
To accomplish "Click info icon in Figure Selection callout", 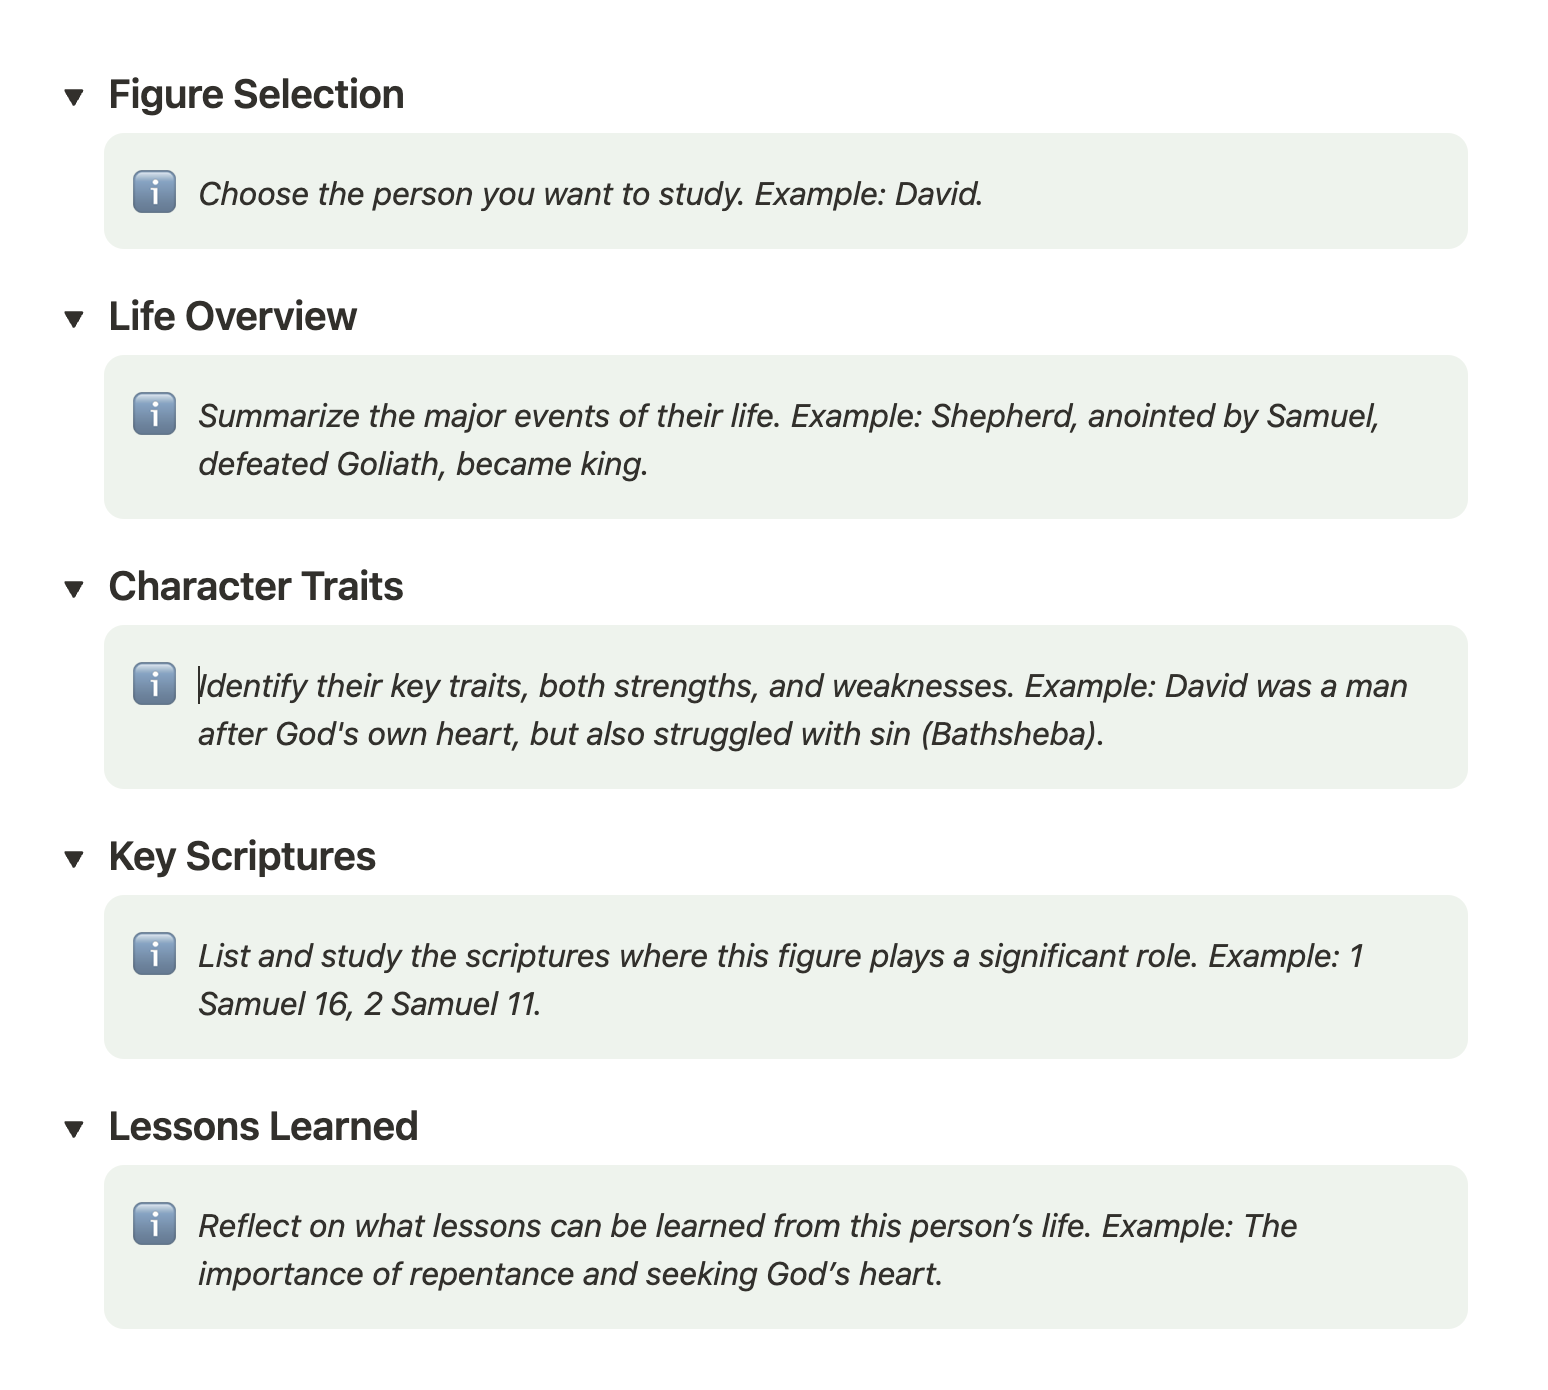I will pyautogui.click(x=154, y=192).
